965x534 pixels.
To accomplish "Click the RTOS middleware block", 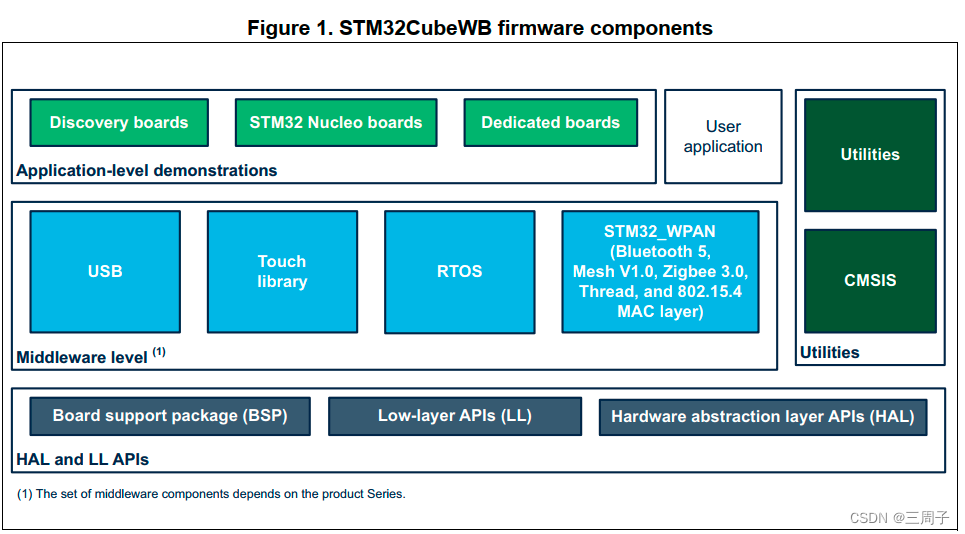I will (x=460, y=271).
